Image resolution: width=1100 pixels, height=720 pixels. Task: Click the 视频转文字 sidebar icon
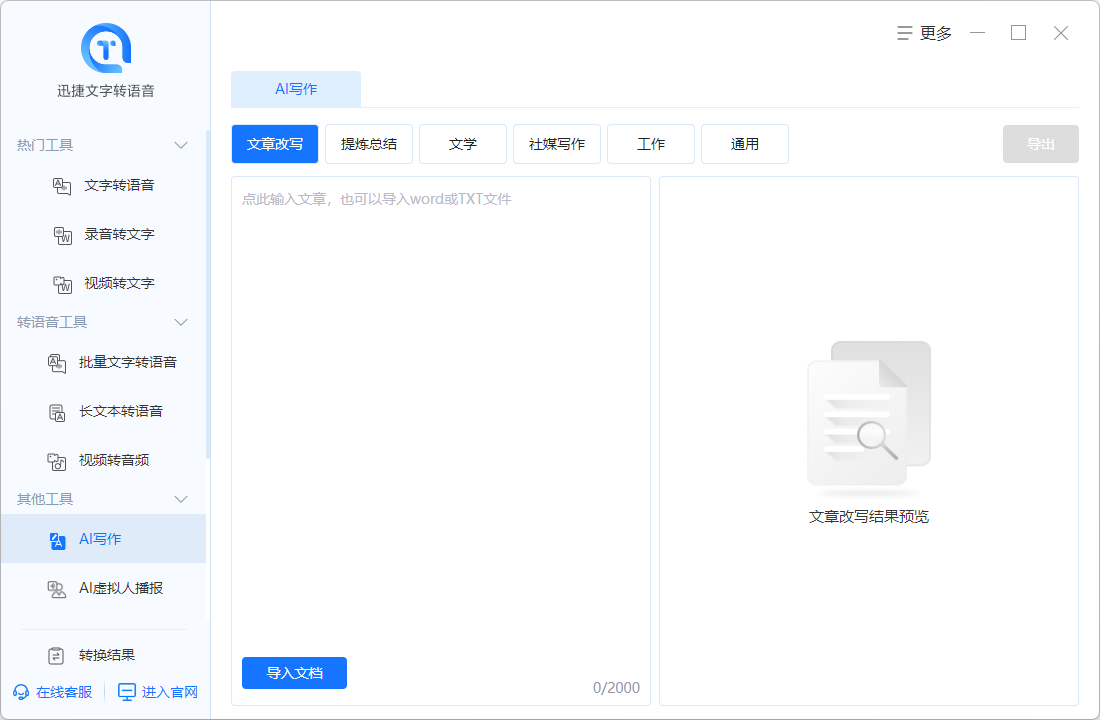tap(62, 284)
